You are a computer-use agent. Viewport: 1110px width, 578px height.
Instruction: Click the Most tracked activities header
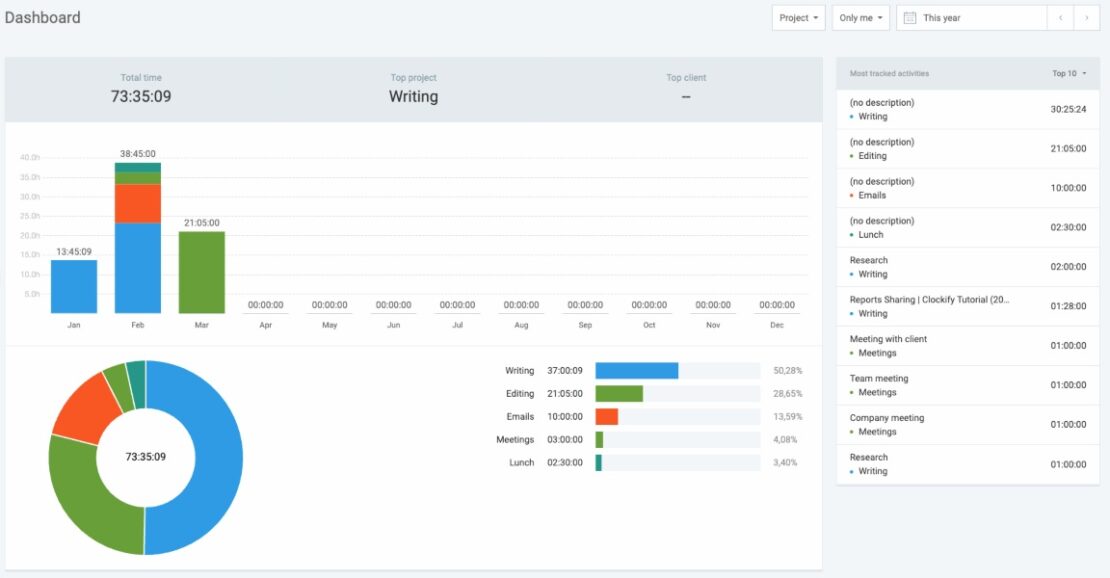coord(889,73)
